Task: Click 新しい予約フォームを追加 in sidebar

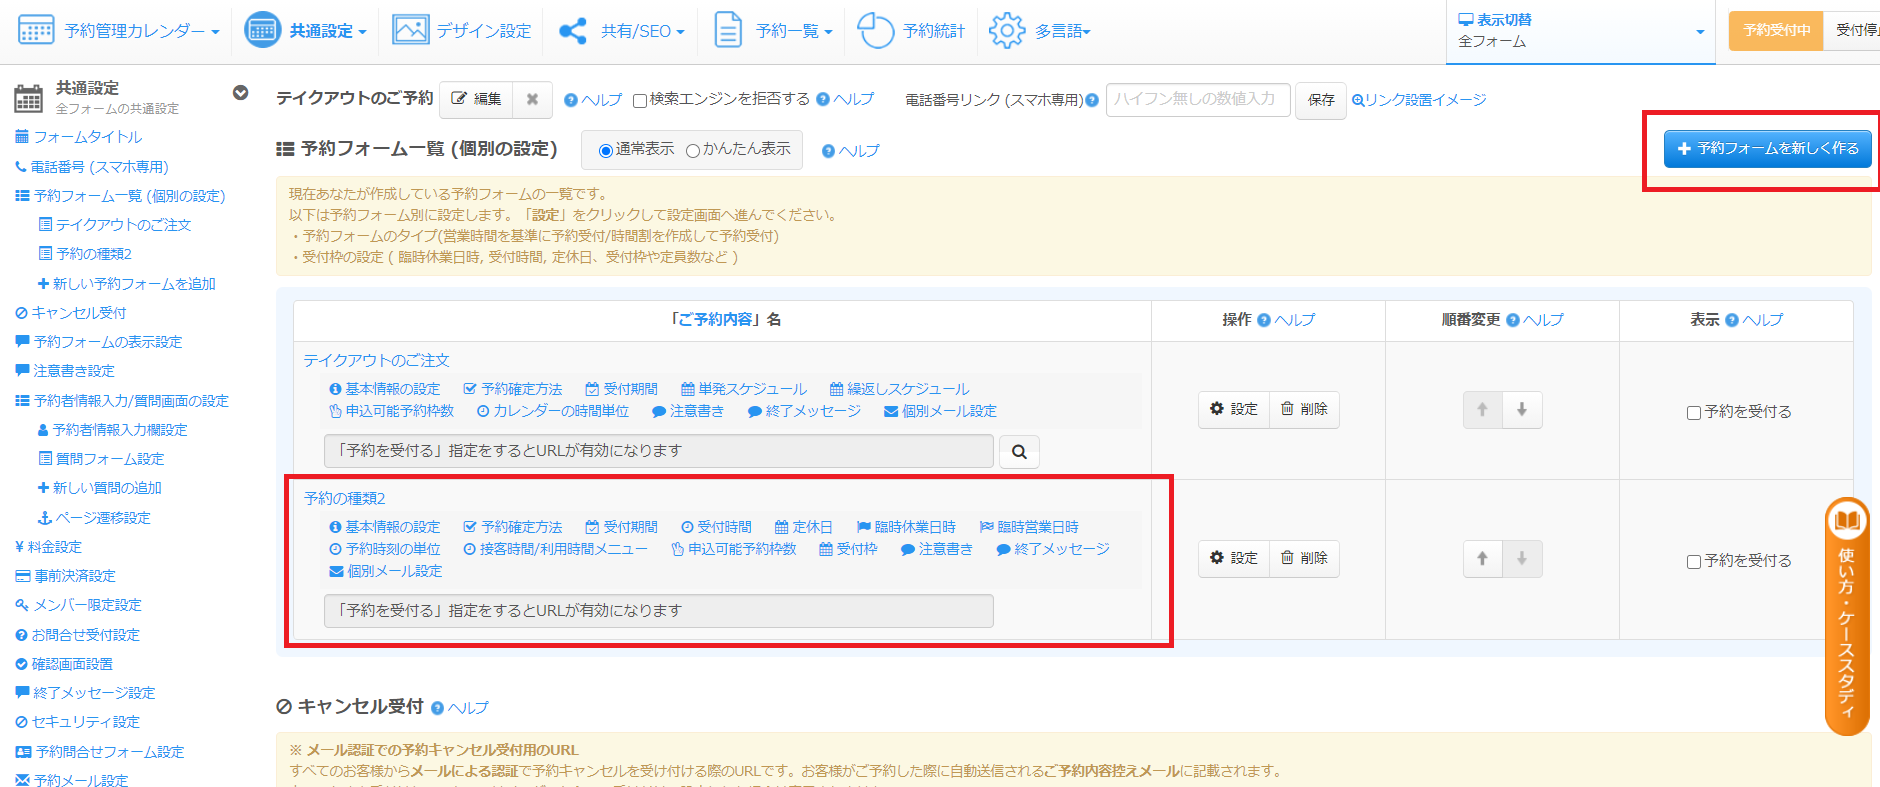Action: point(126,284)
